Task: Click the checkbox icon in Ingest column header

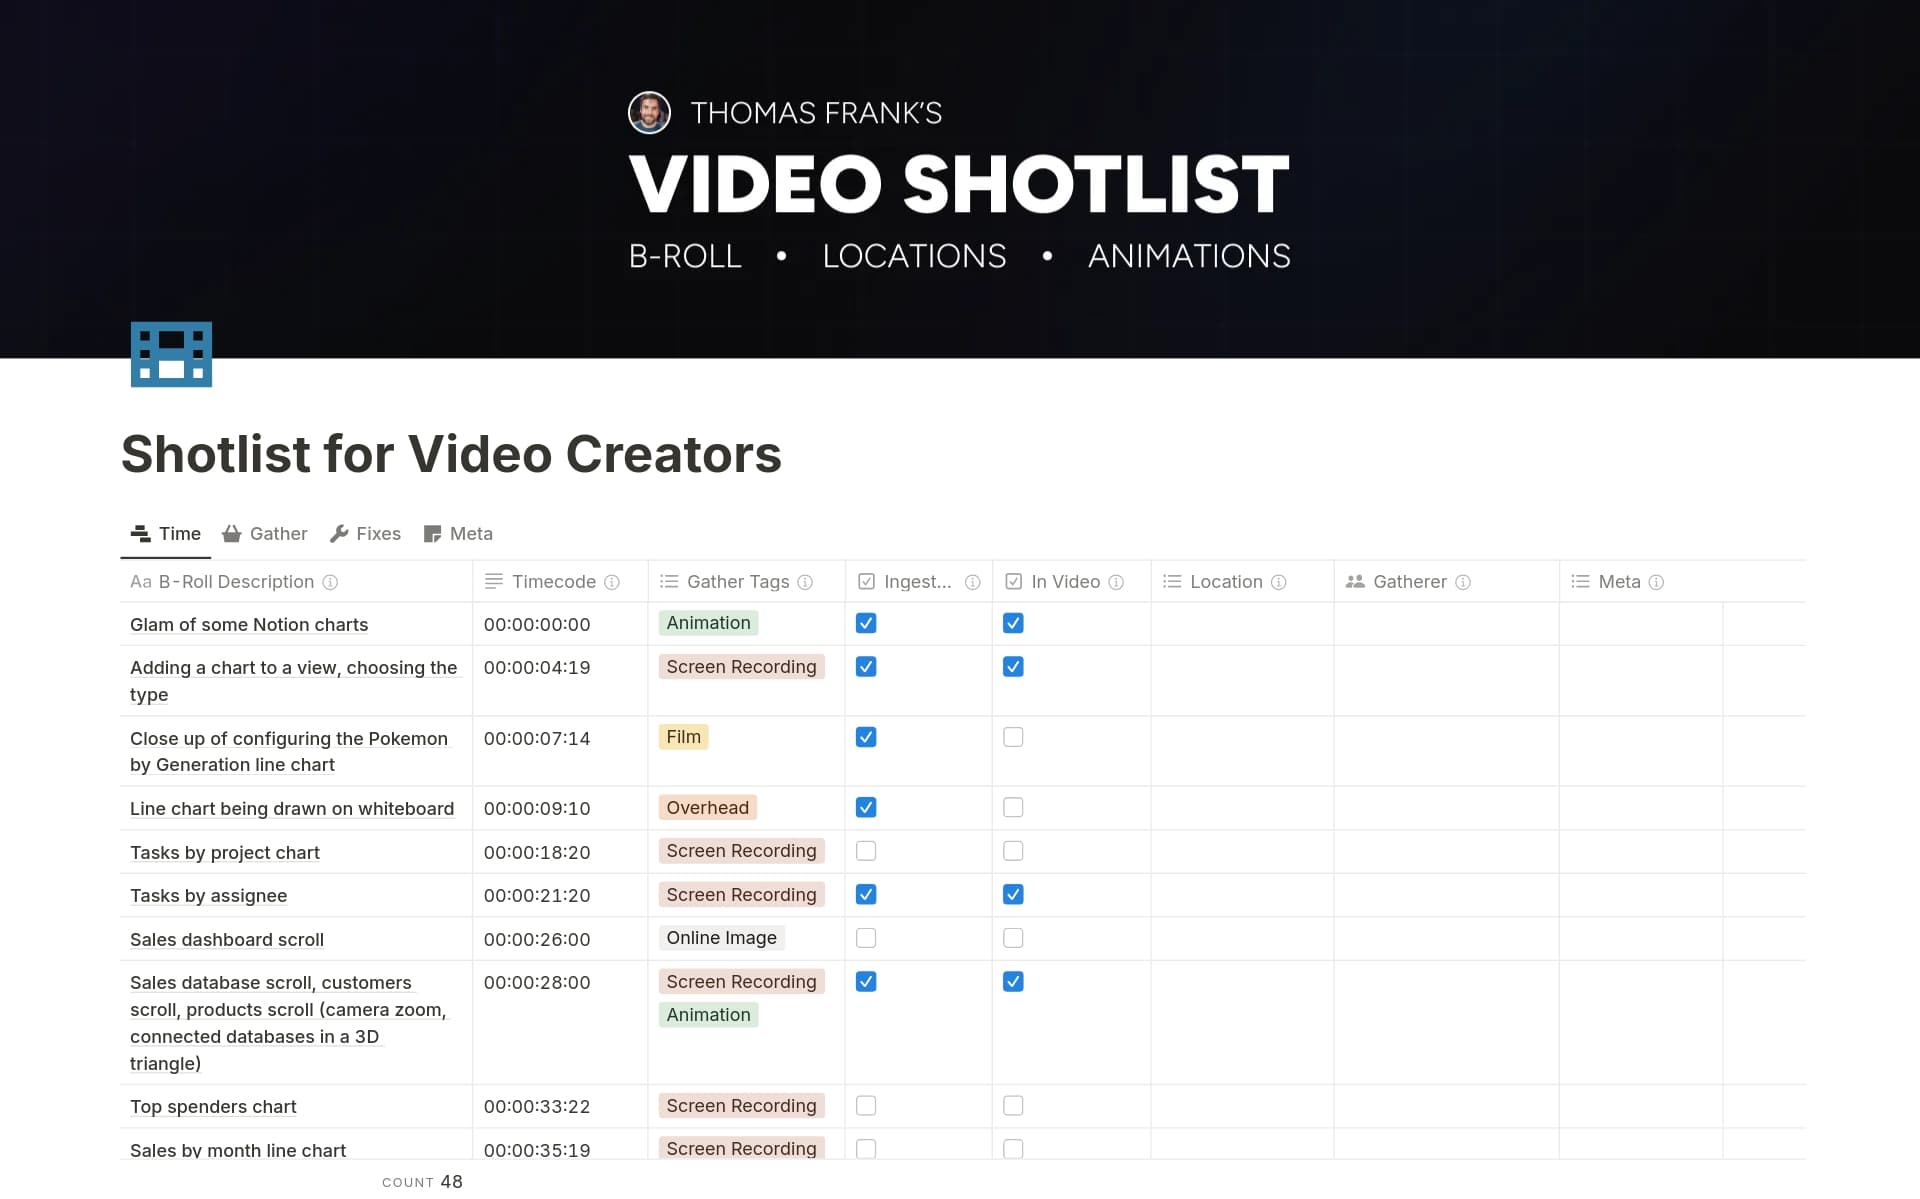Action: (866, 581)
